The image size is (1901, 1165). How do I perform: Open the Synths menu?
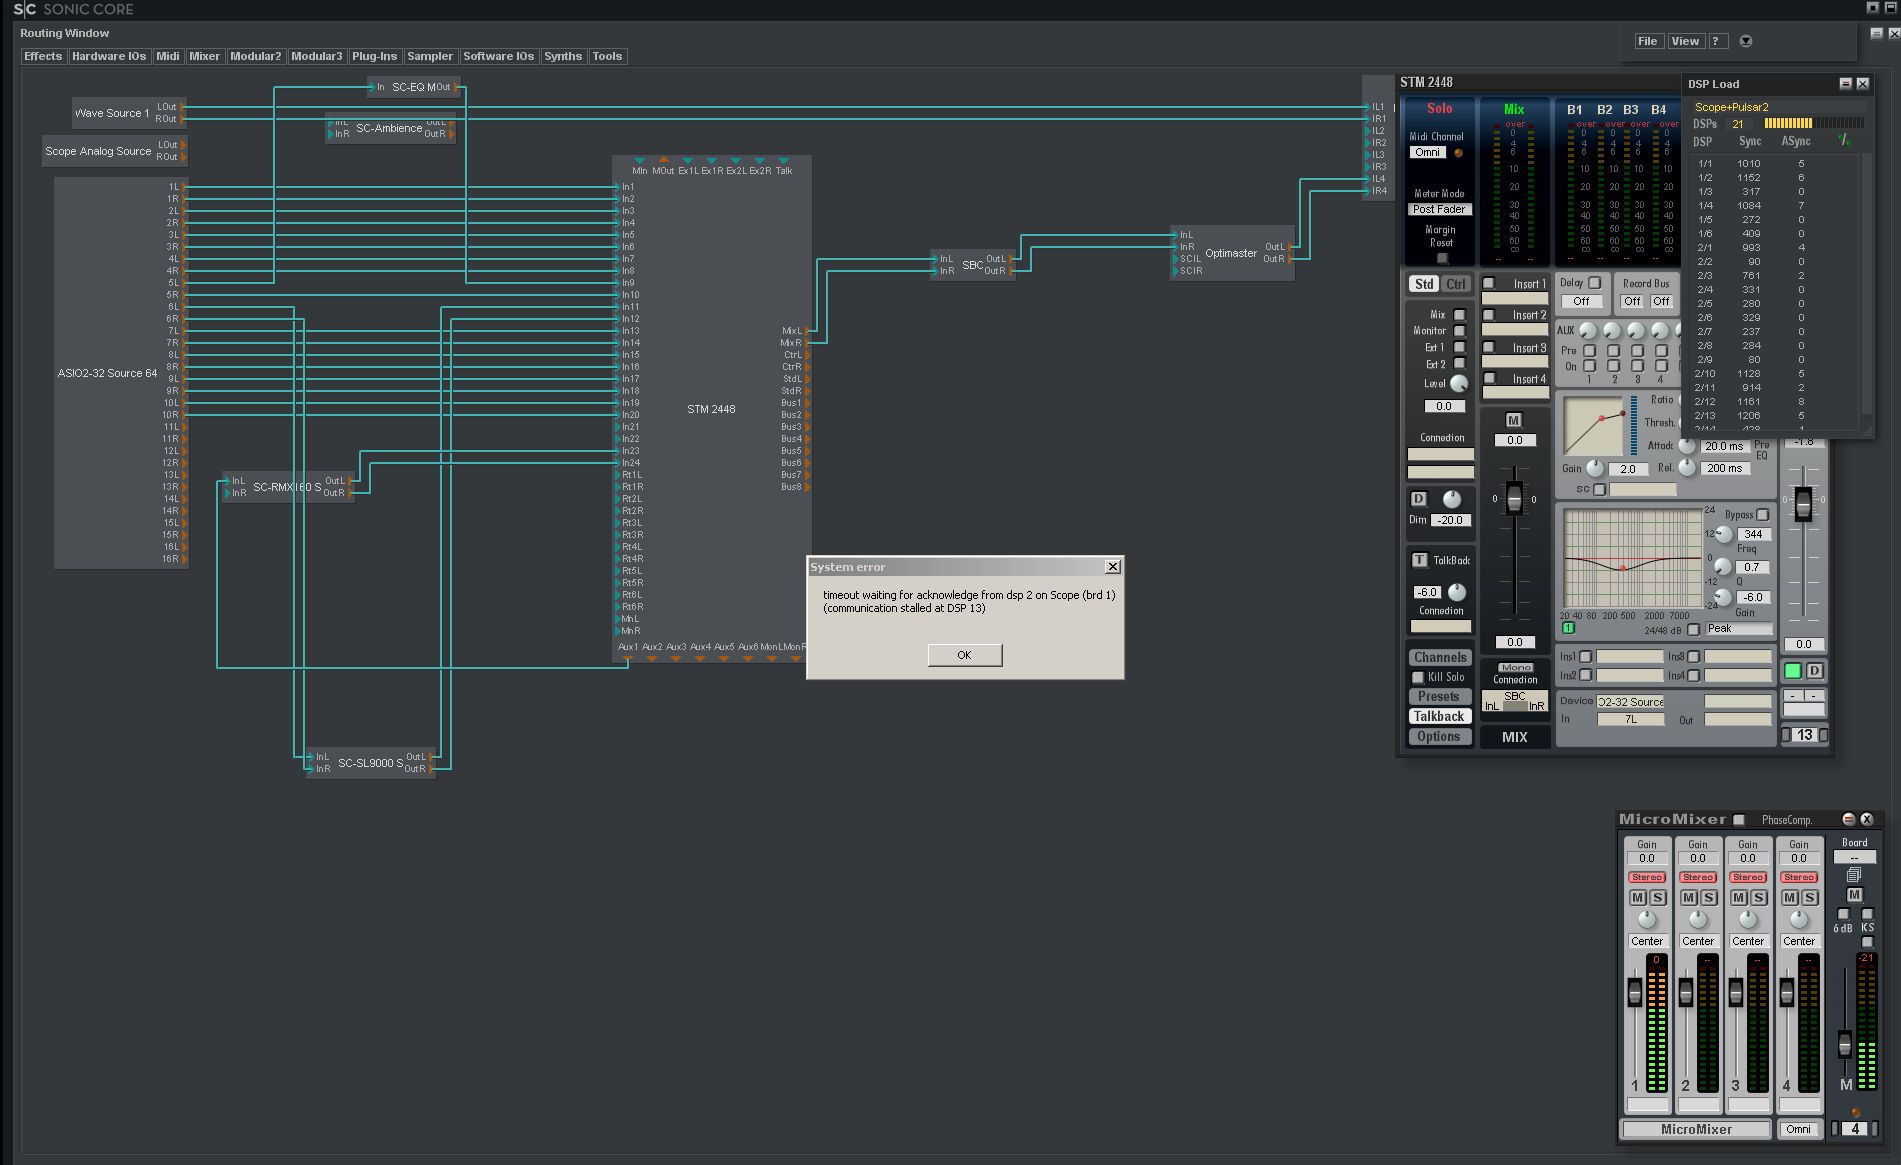pyautogui.click(x=563, y=56)
